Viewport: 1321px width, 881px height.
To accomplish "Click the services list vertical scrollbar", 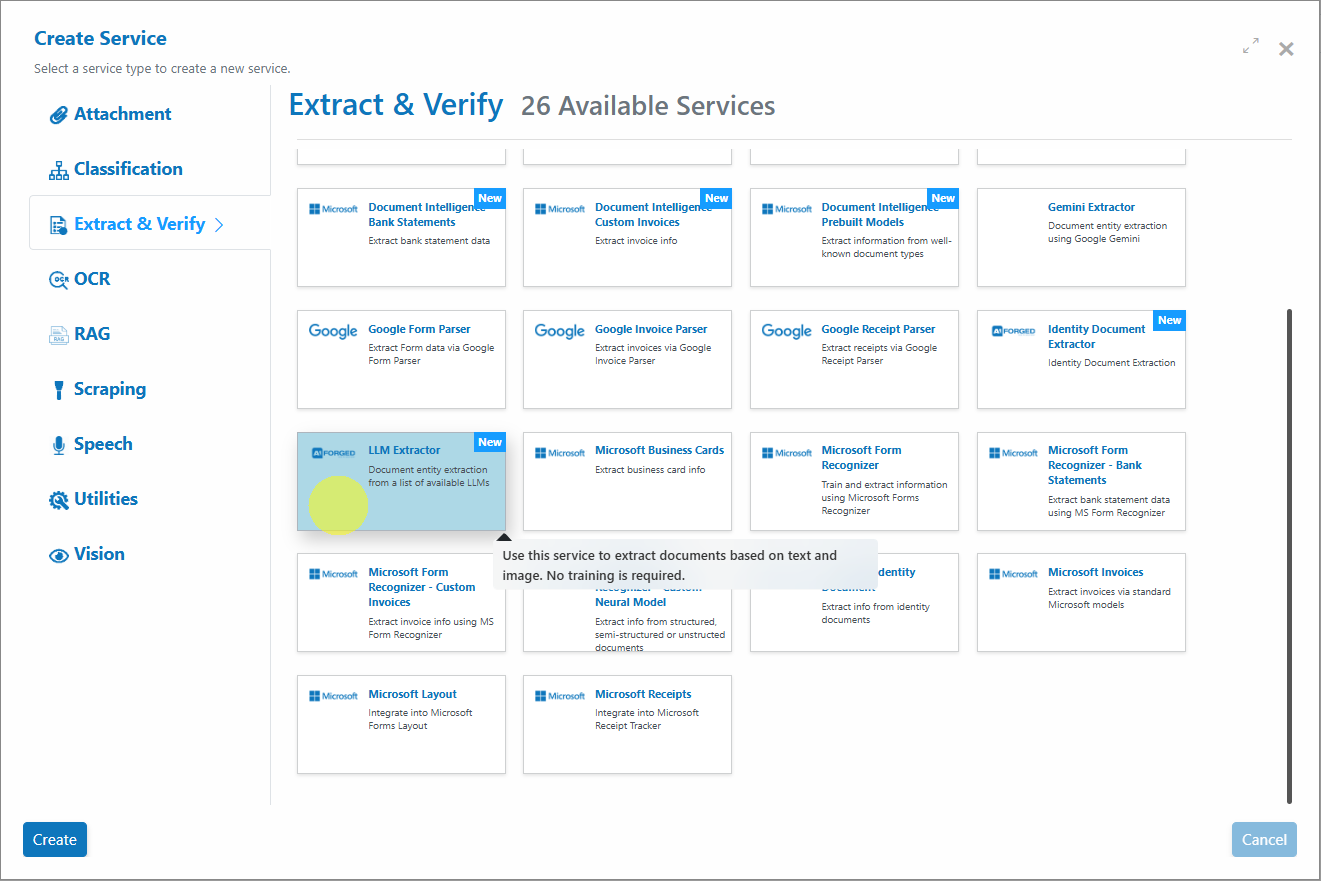I will [x=1289, y=555].
